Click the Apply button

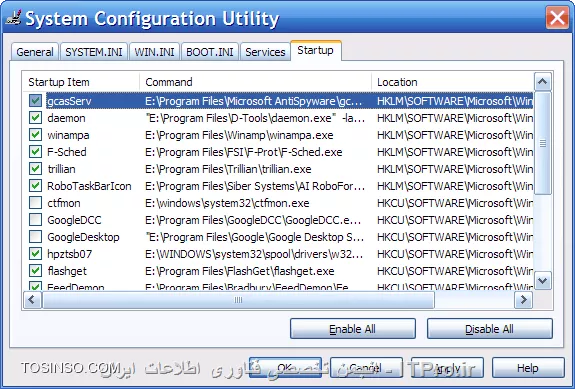tap(447, 368)
